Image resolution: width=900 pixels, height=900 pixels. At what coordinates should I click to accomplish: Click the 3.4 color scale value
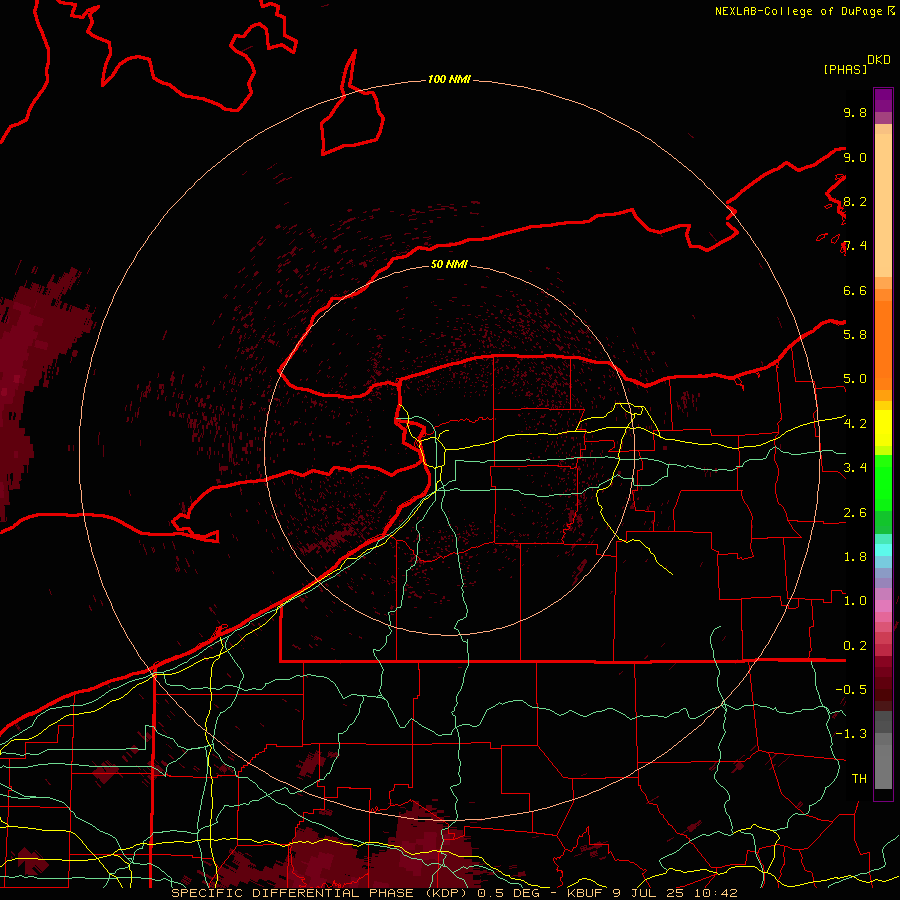click(x=855, y=468)
